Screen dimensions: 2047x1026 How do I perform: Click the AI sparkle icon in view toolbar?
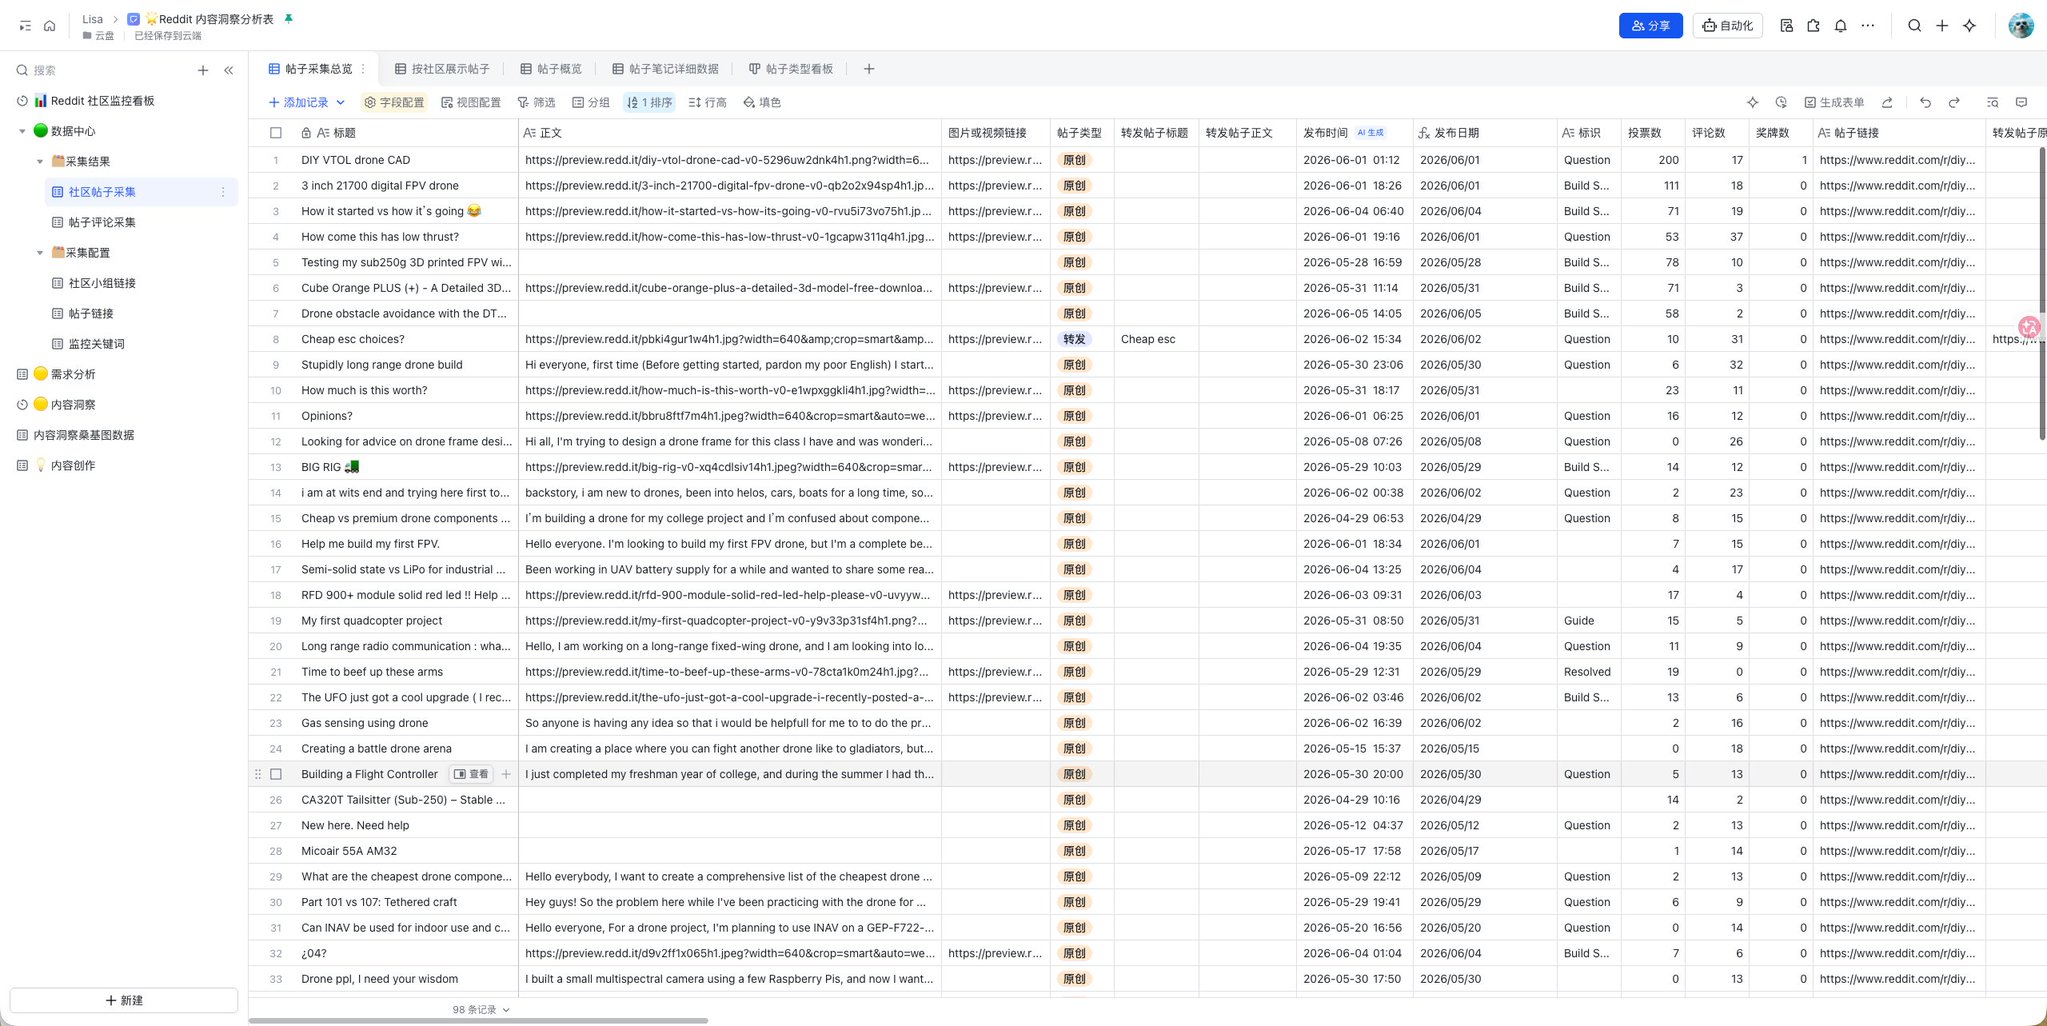click(1752, 102)
